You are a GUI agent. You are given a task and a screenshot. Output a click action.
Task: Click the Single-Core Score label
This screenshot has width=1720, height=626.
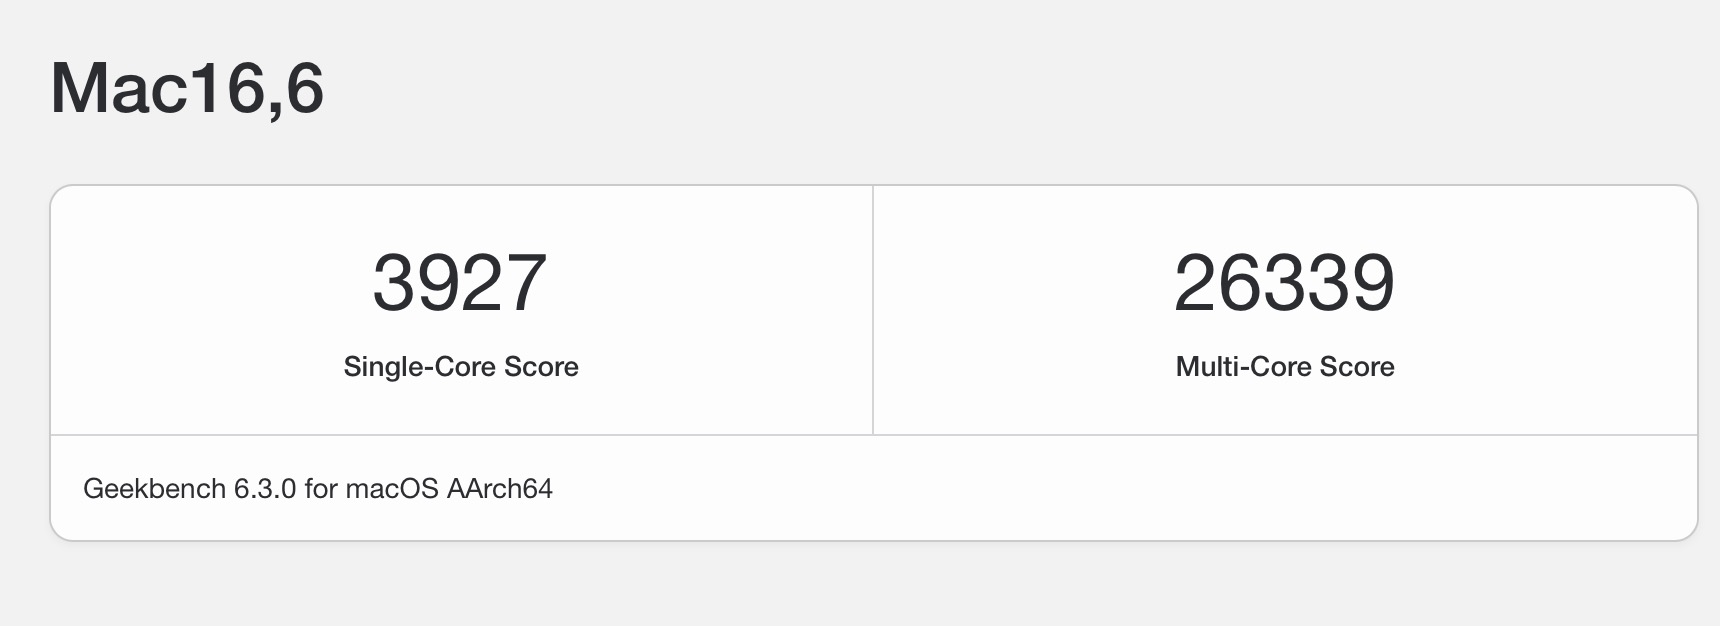(461, 367)
